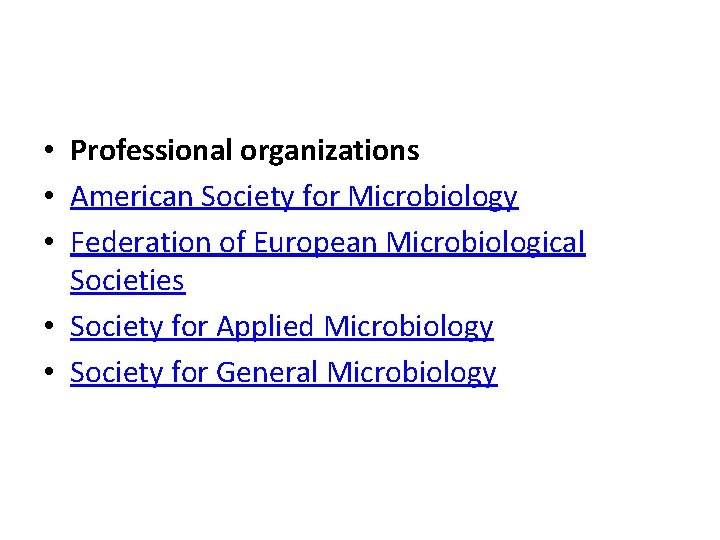Viewport: 720px width, 540px height.
Task: Click the bullet before American Society link
Action: pyautogui.click(x=50, y=196)
